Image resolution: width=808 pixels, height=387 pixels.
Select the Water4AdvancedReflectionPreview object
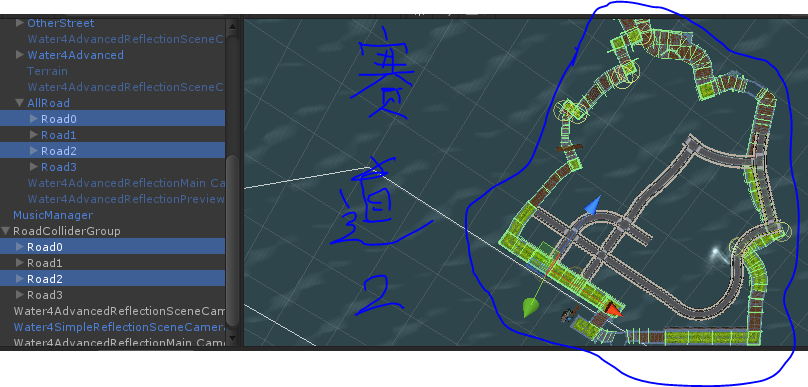[126, 199]
